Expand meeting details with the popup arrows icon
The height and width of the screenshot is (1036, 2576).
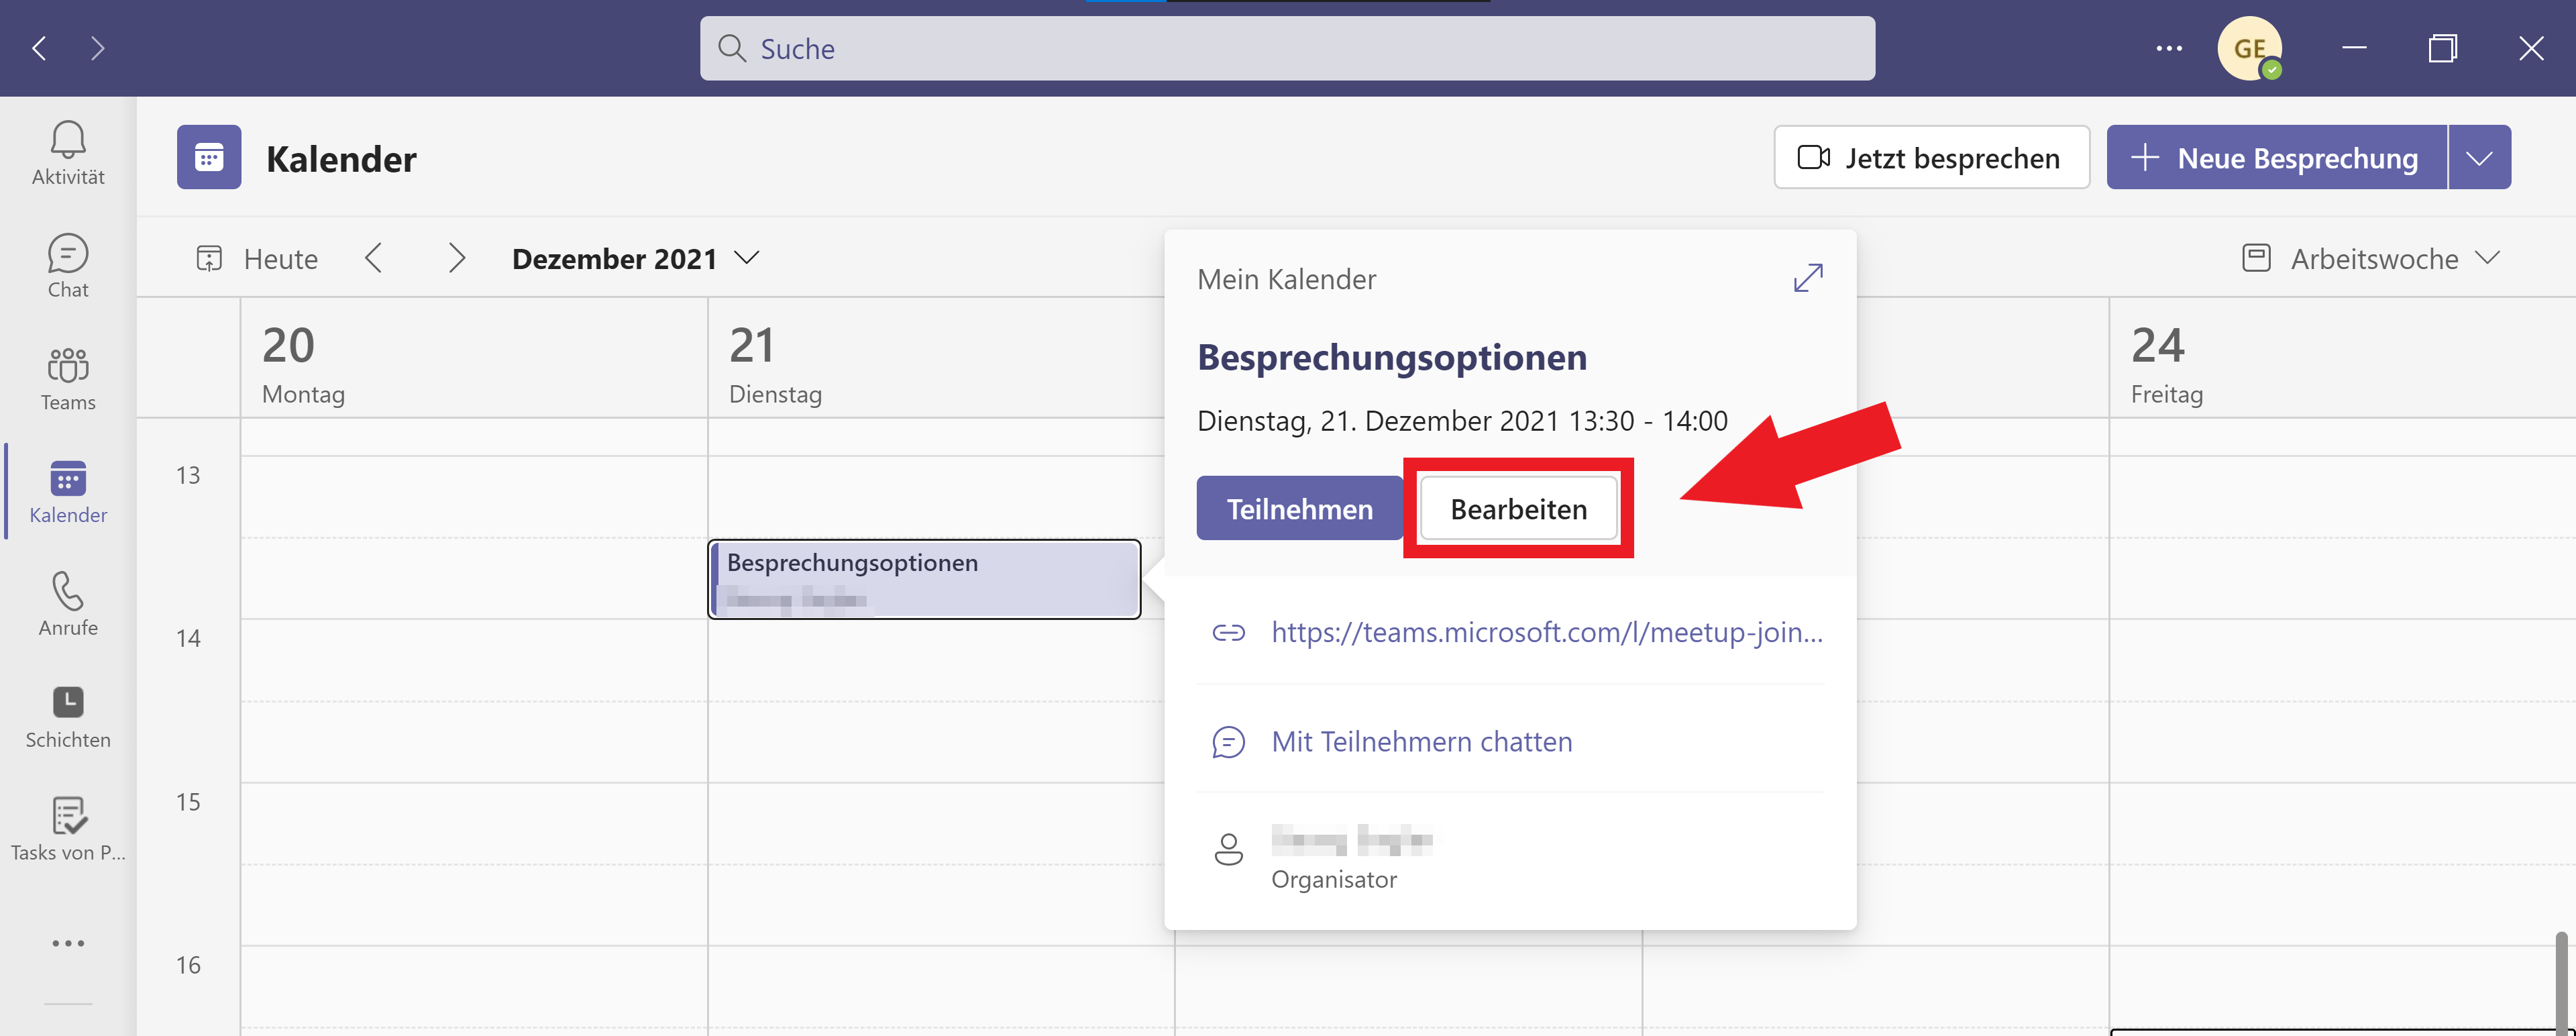click(1808, 278)
